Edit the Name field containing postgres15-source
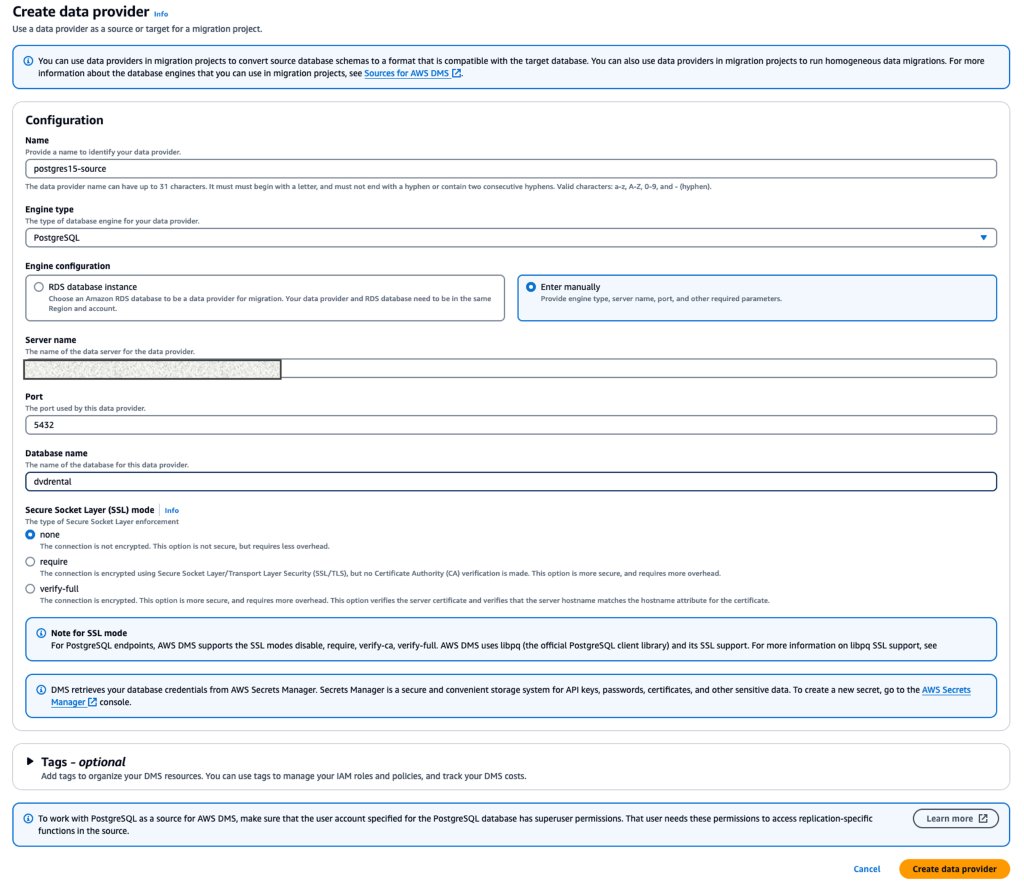1024x893 pixels. point(511,169)
